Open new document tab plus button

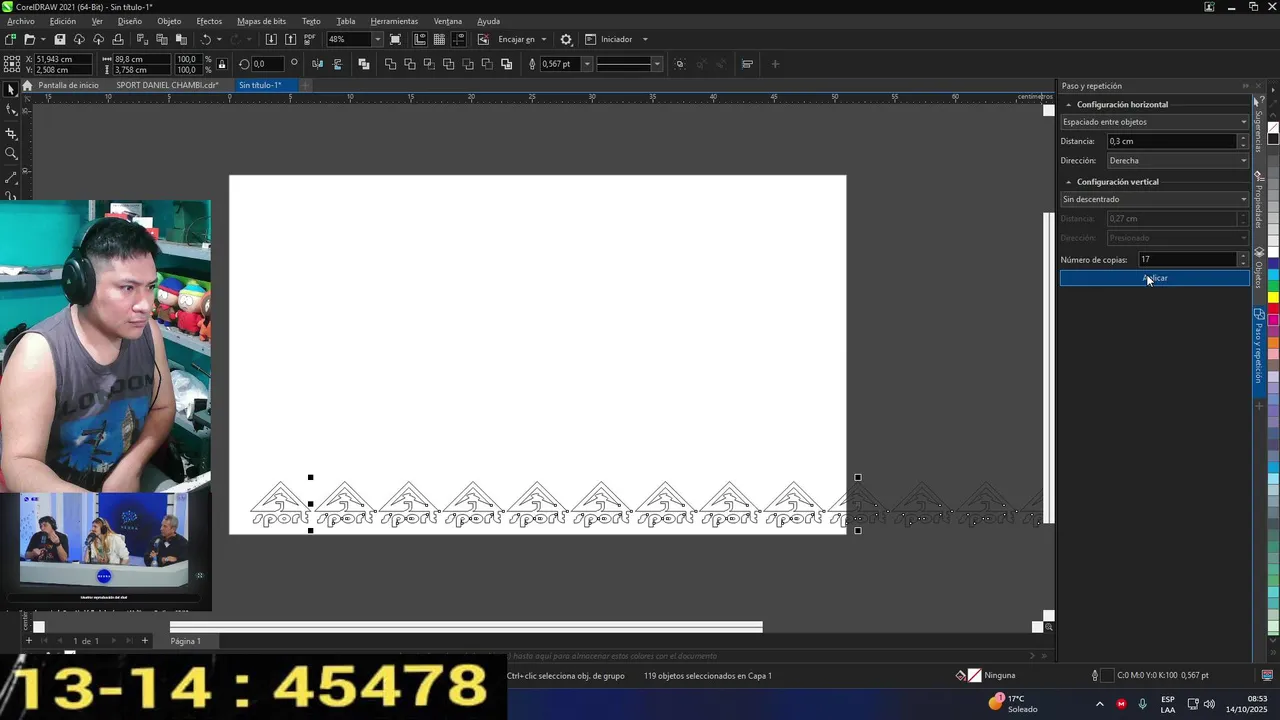point(305,85)
